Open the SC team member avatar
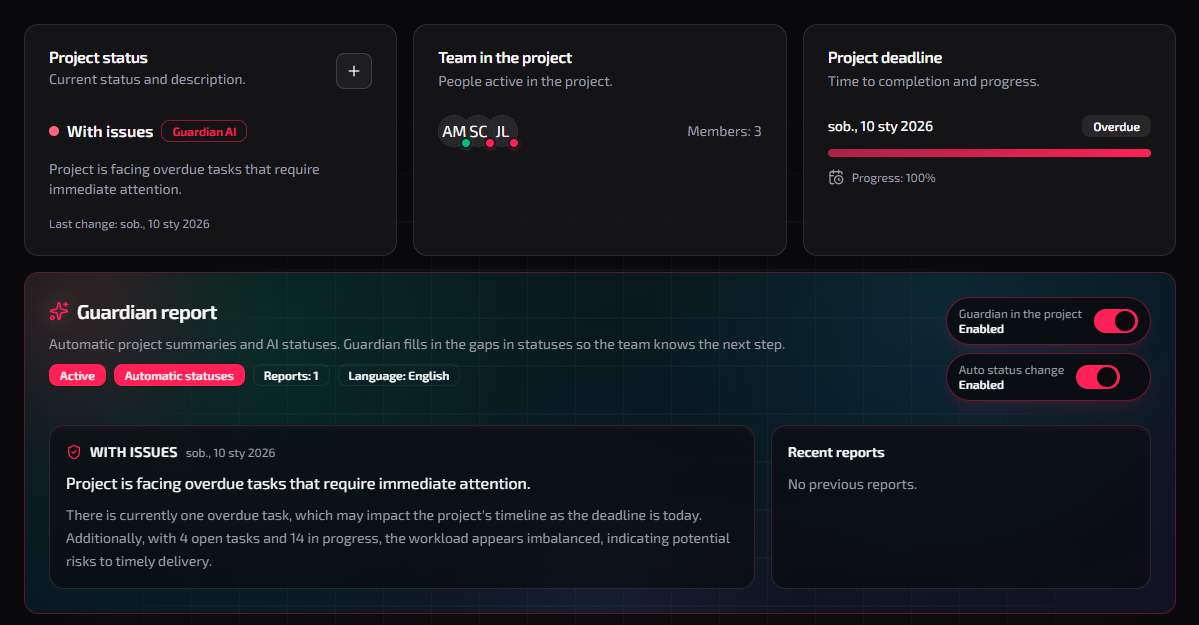The width and height of the screenshot is (1199, 625). tap(479, 132)
